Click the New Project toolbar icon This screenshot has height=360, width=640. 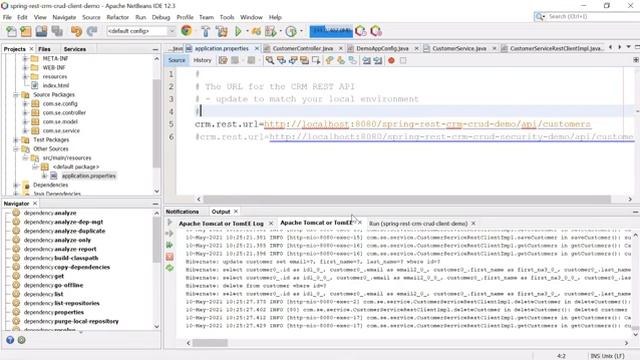click(x=26, y=31)
